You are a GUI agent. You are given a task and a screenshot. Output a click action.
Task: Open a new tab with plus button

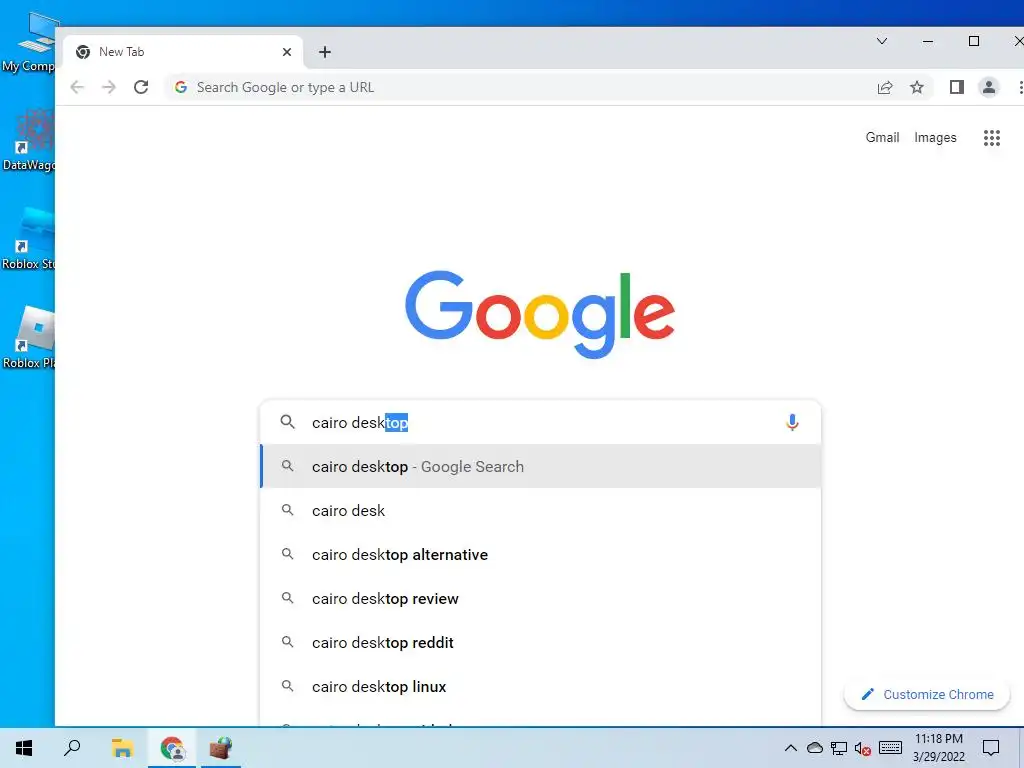pyautogui.click(x=325, y=52)
